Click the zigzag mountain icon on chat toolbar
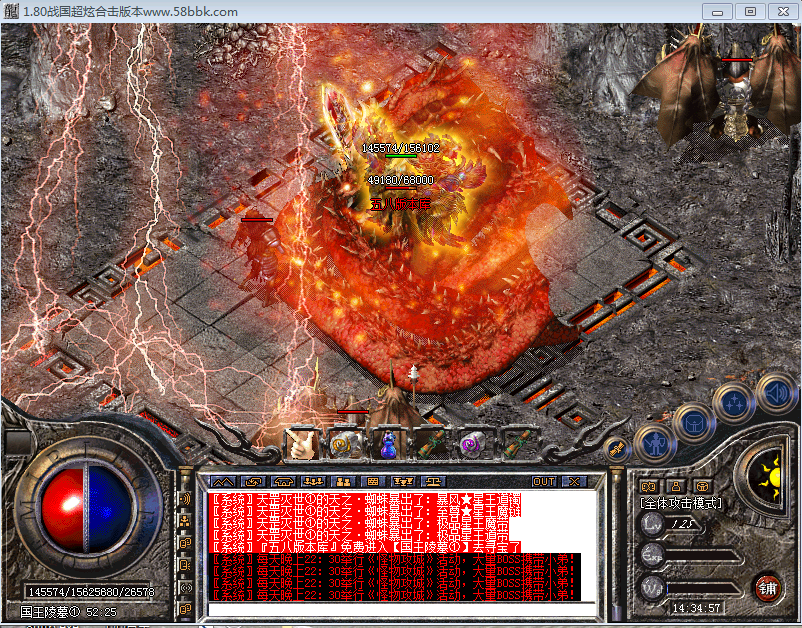 224,481
